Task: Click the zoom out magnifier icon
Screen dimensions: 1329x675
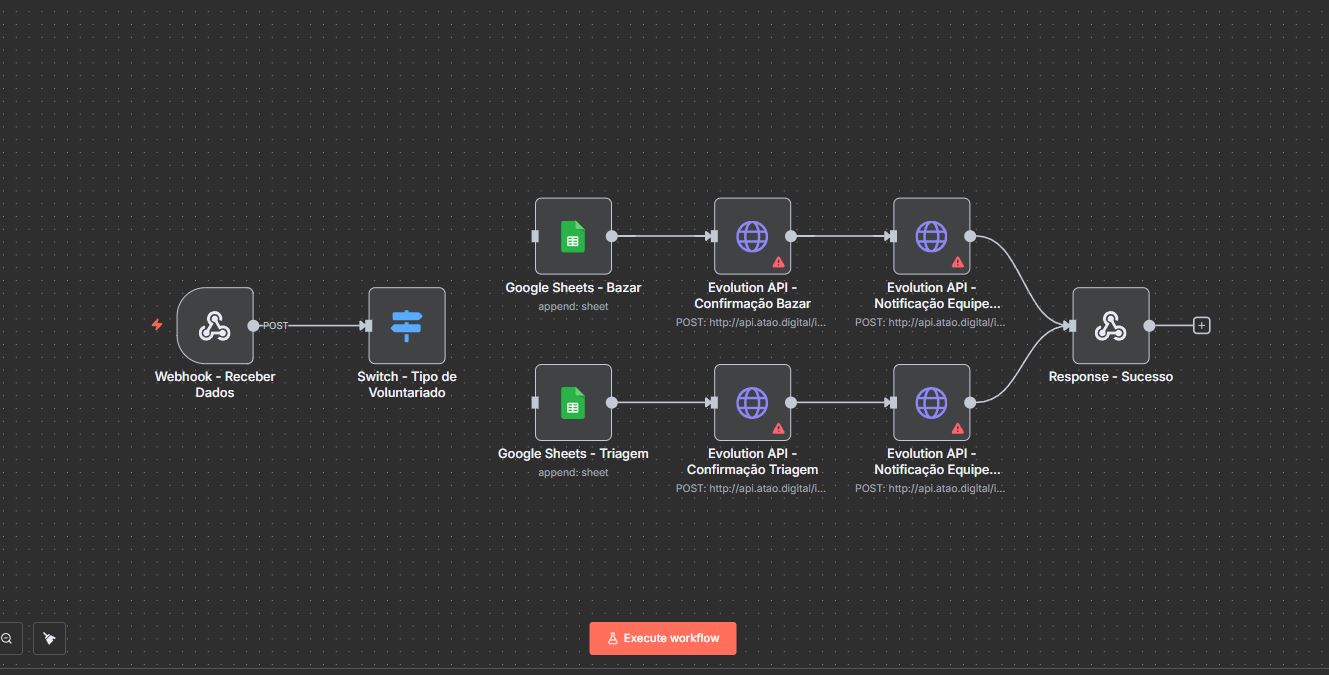Action: click(7, 638)
